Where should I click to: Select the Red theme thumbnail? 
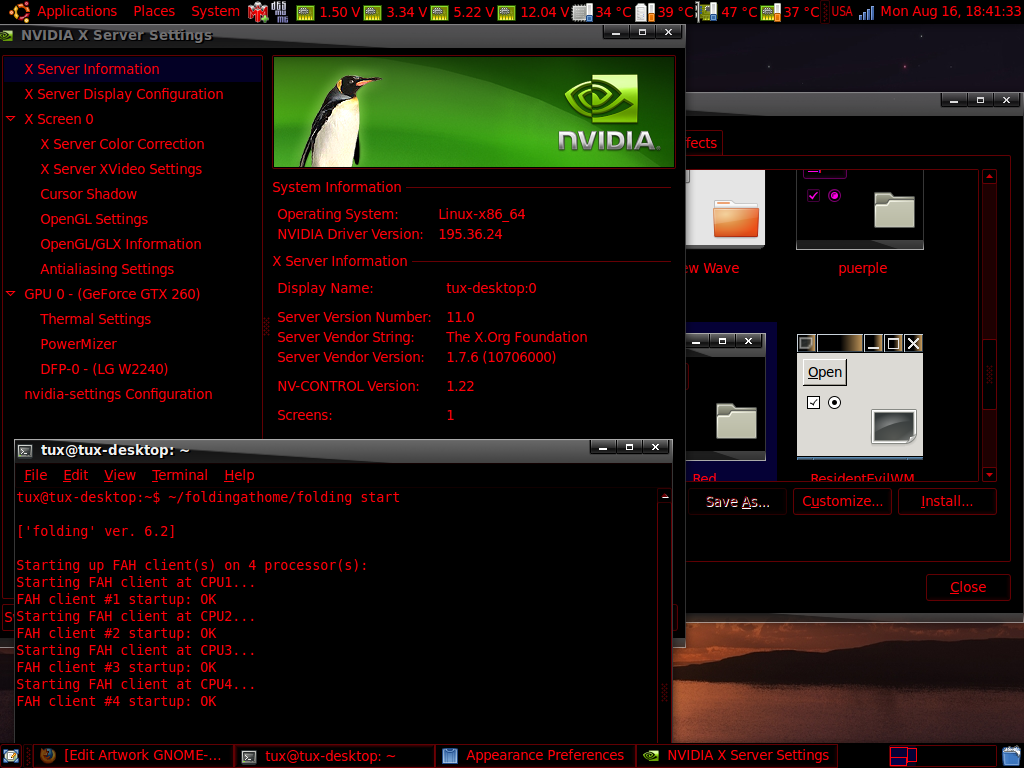[x=726, y=397]
